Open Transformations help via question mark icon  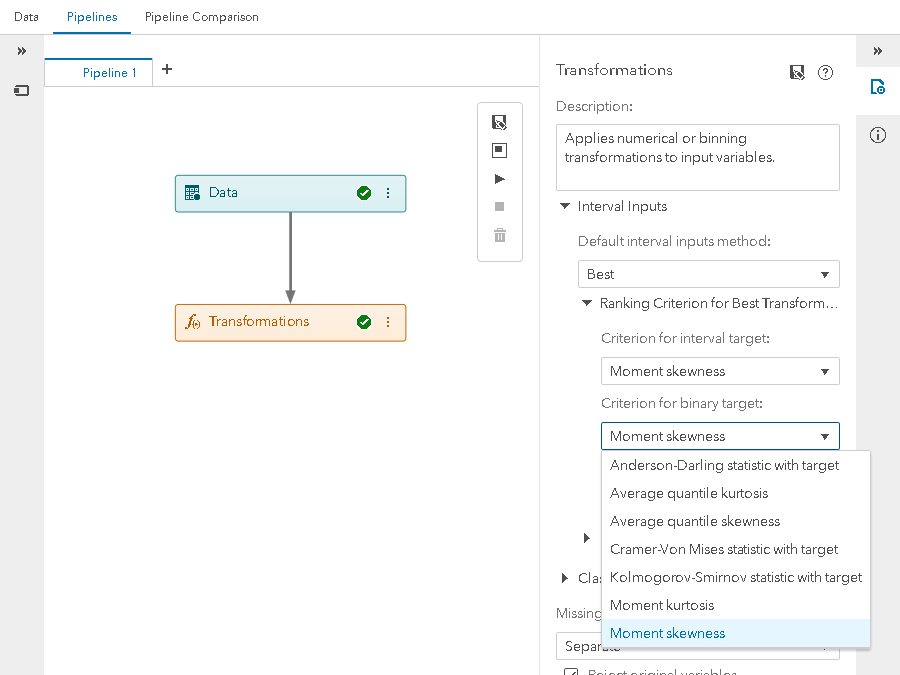pyautogui.click(x=825, y=72)
